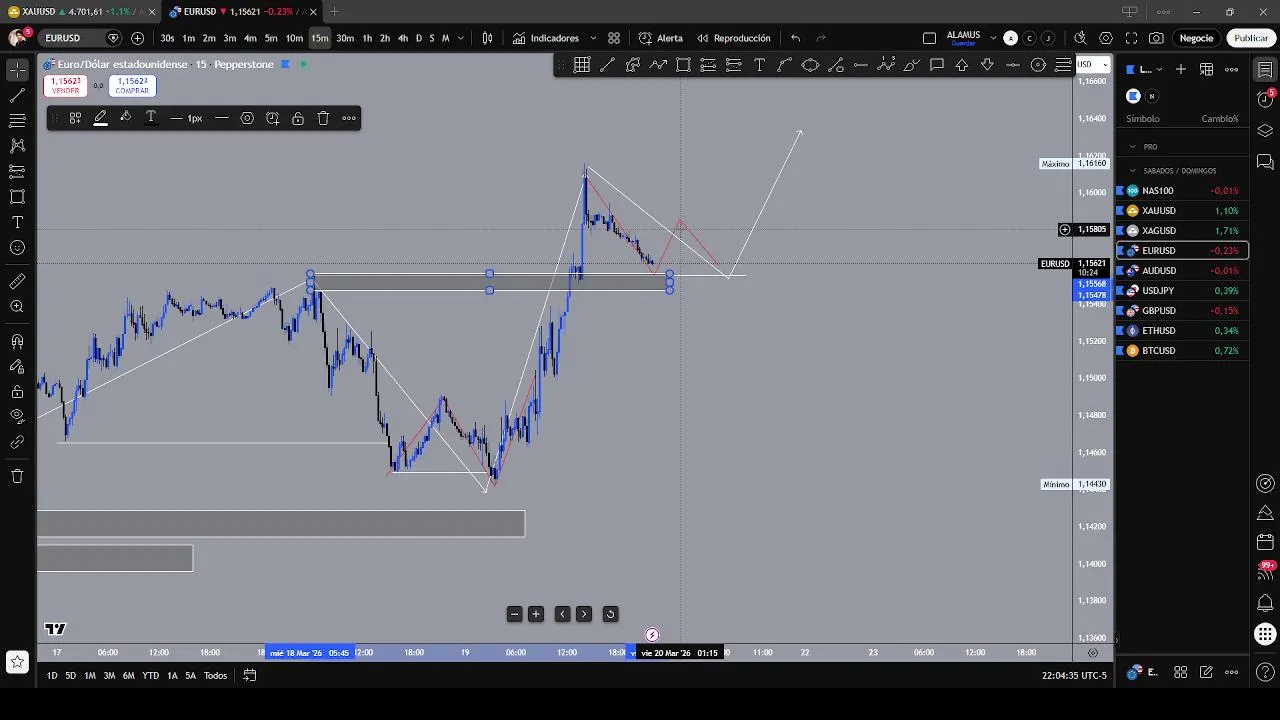This screenshot has height=720, width=1280.
Task: Lock the selected drawing
Action: [x=298, y=118]
